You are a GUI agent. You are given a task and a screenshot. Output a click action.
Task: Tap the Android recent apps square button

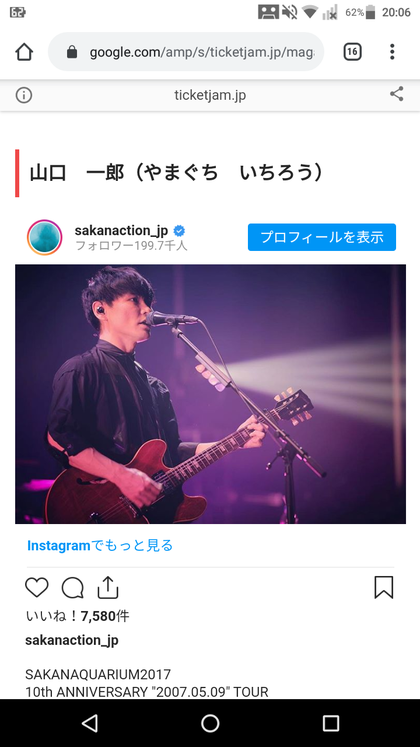(330, 723)
